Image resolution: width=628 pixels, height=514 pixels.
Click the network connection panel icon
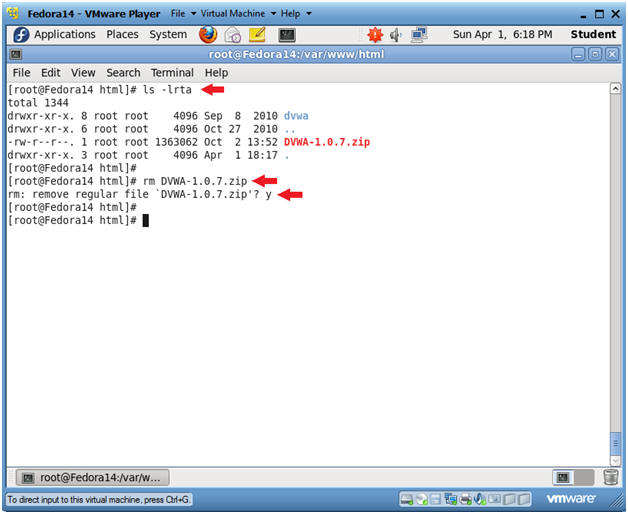pos(419,34)
